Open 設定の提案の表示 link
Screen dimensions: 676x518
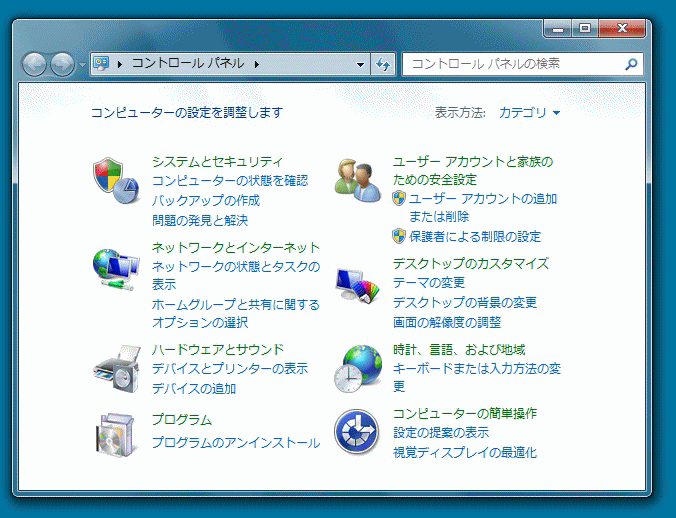point(441,432)
